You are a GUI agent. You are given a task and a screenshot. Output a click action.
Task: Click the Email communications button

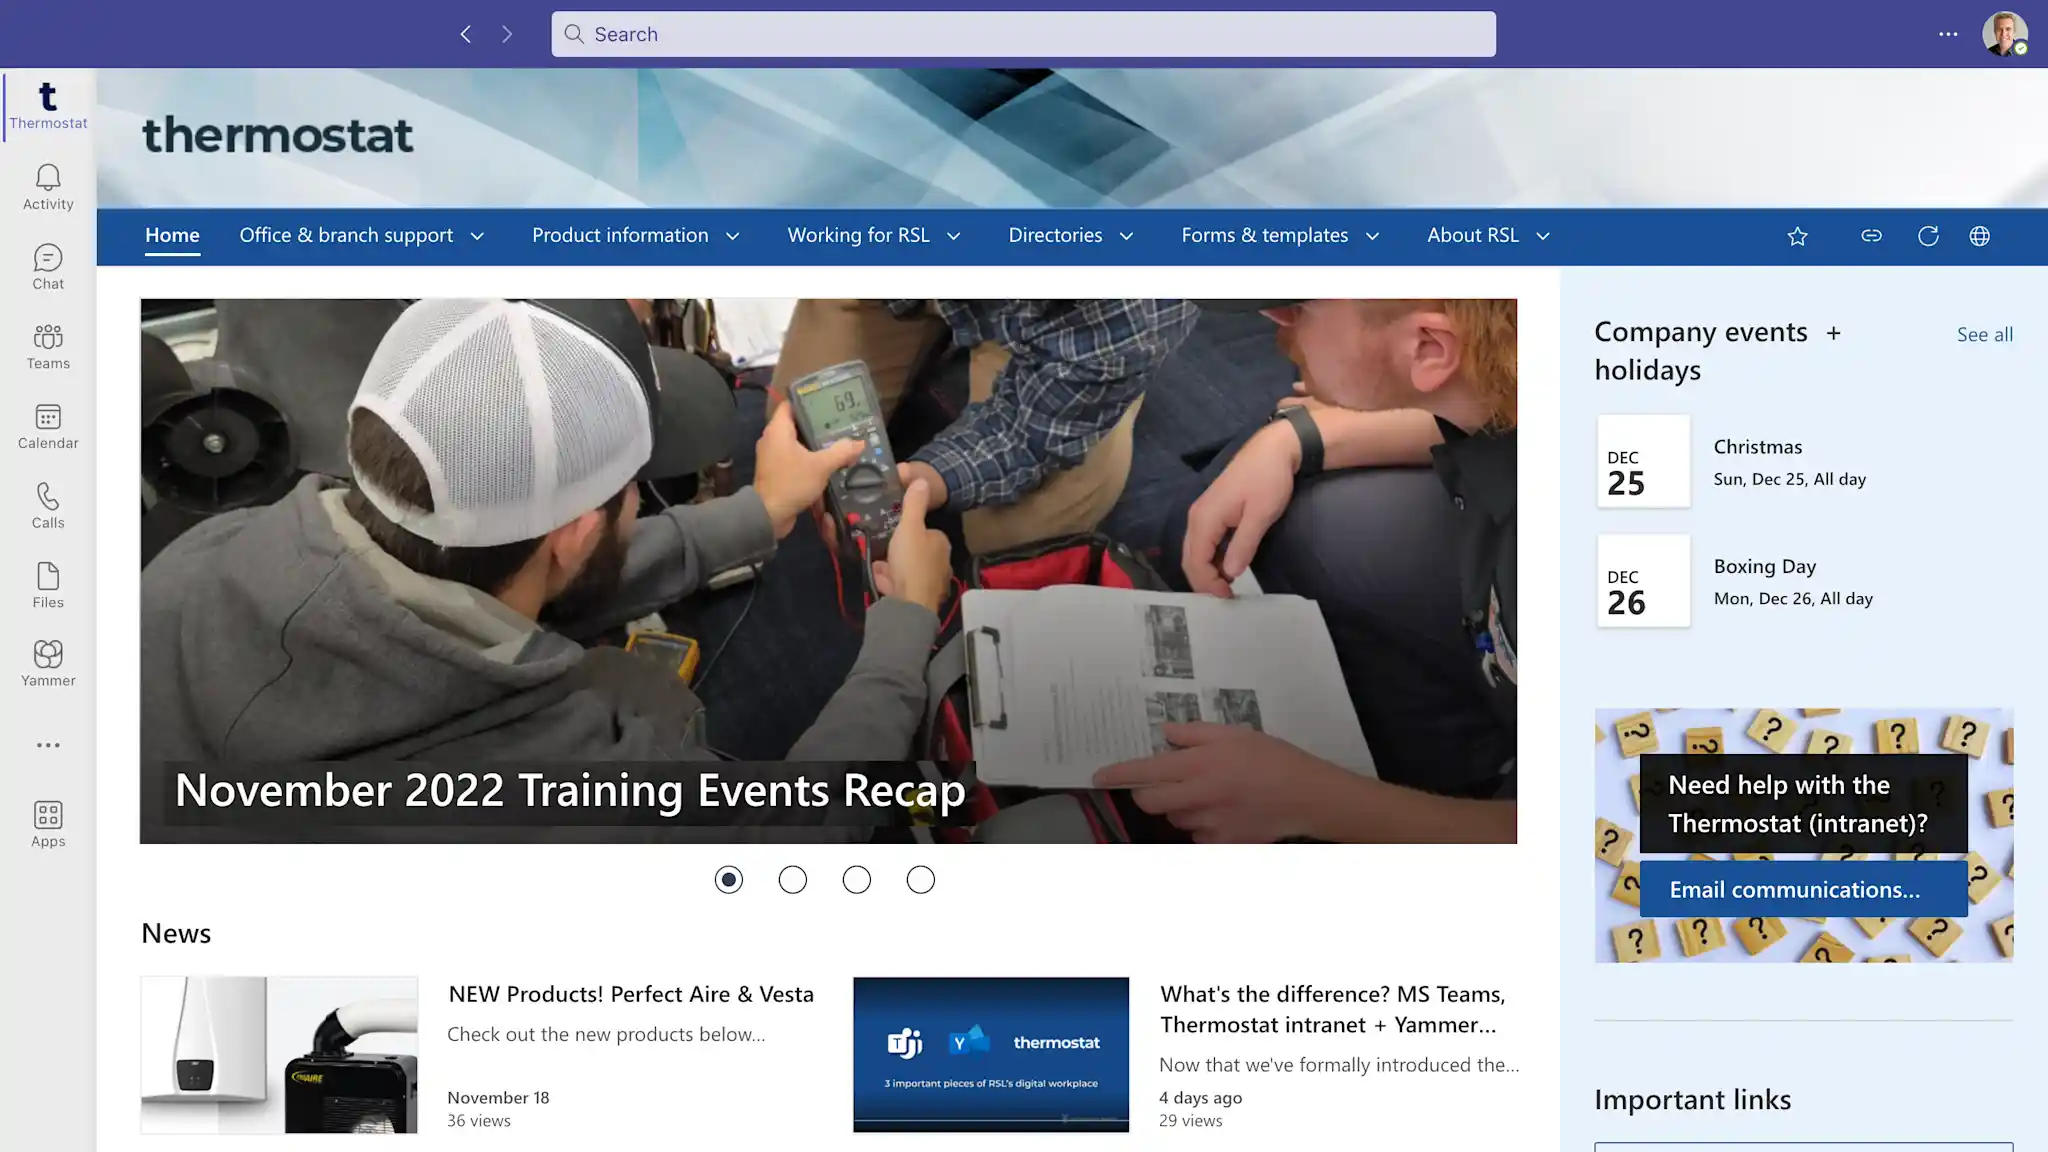tap(1803, 889)
